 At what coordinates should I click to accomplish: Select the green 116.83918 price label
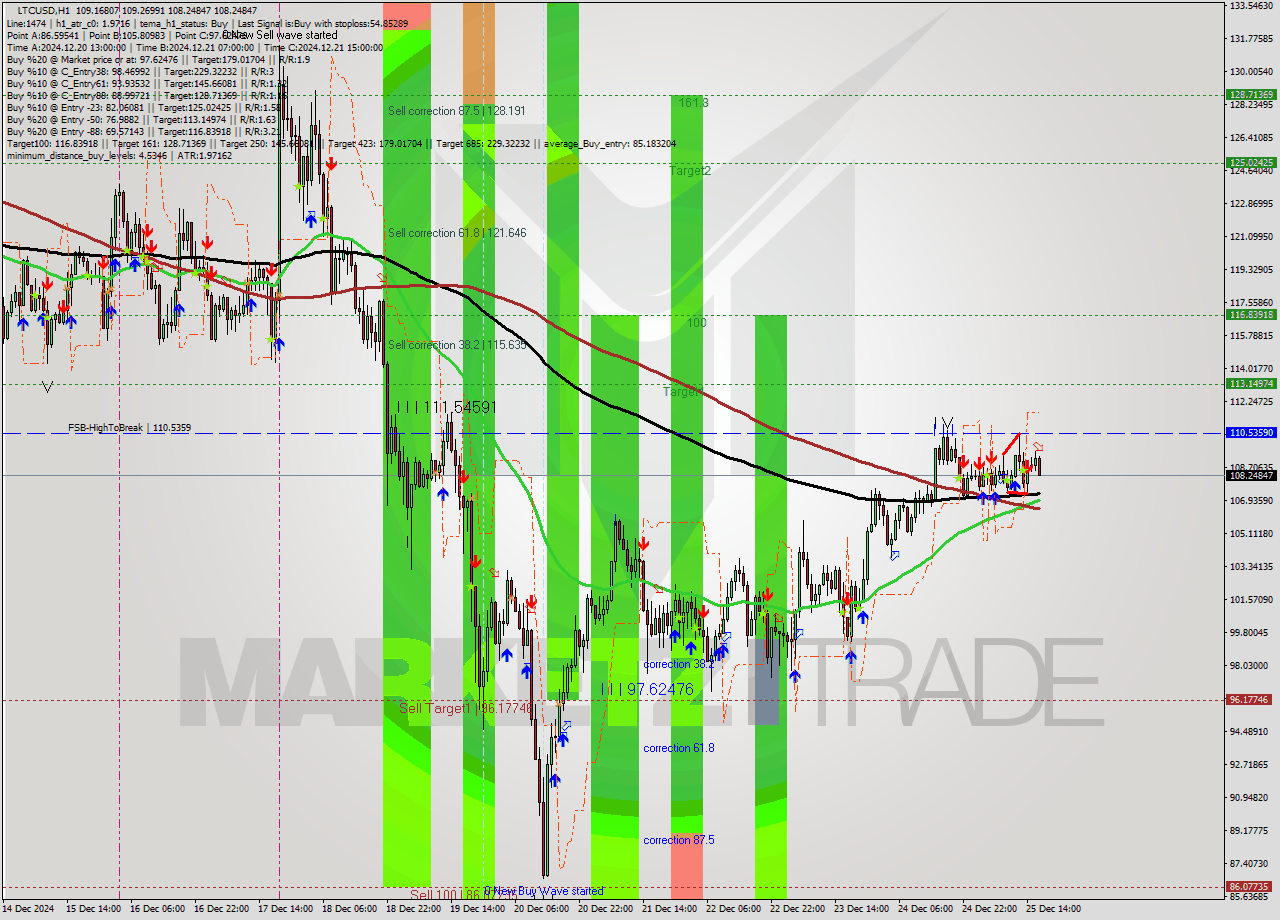(x=1251, y=314)
